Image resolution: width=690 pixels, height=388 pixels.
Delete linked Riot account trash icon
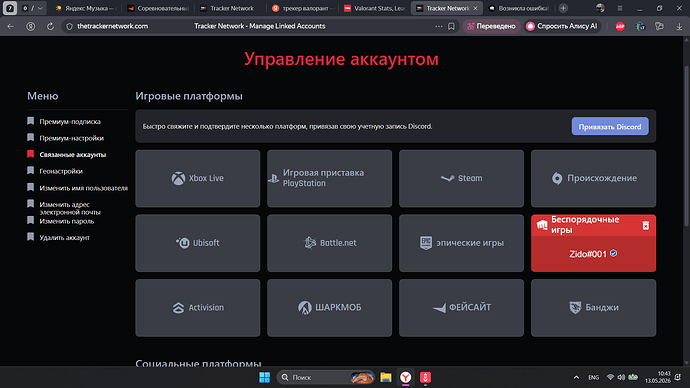pyautogui.click(x=646, y=225)
